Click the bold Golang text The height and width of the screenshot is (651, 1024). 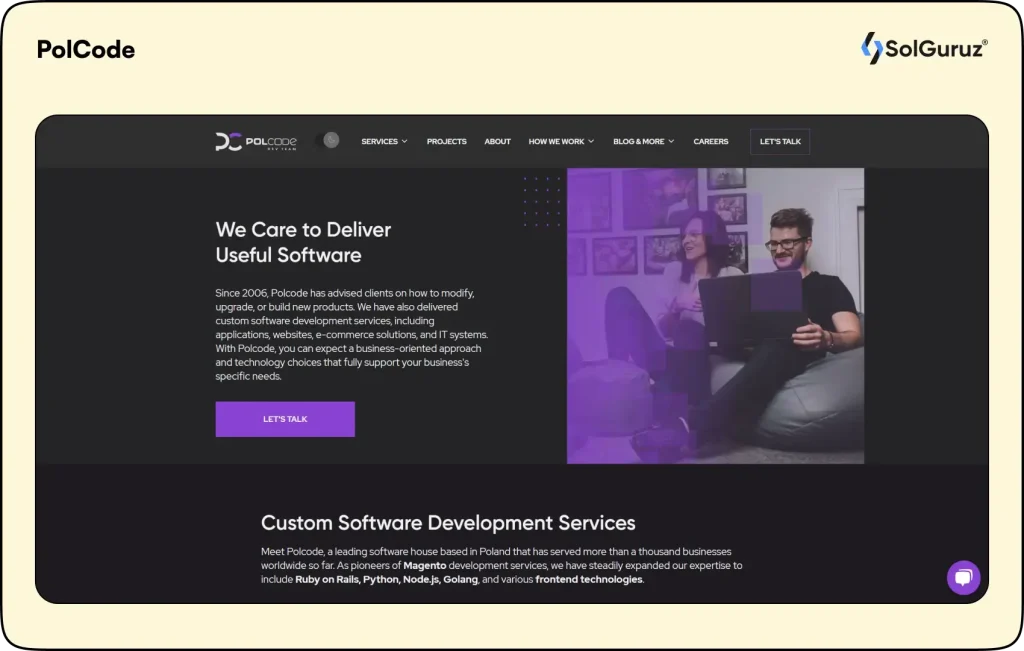[459, 580]
